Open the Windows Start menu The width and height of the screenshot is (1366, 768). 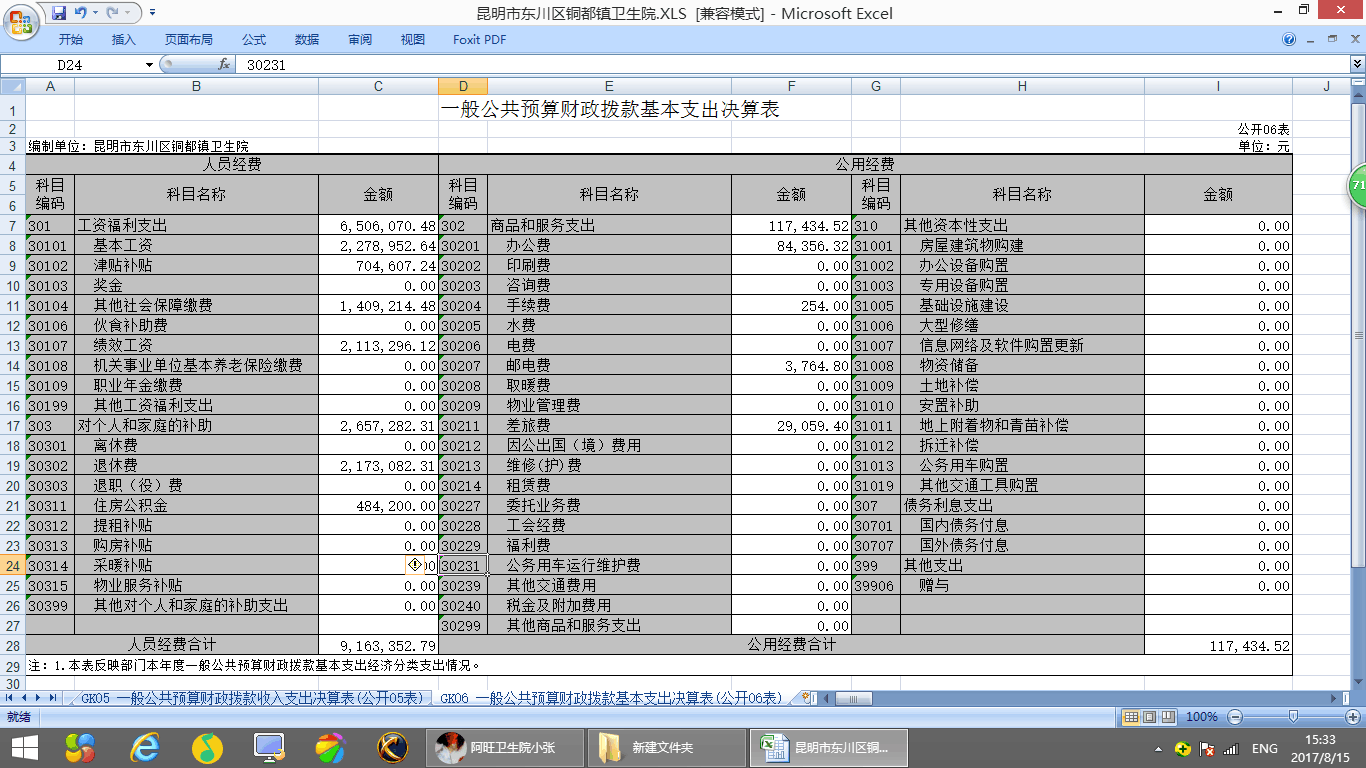24,747
